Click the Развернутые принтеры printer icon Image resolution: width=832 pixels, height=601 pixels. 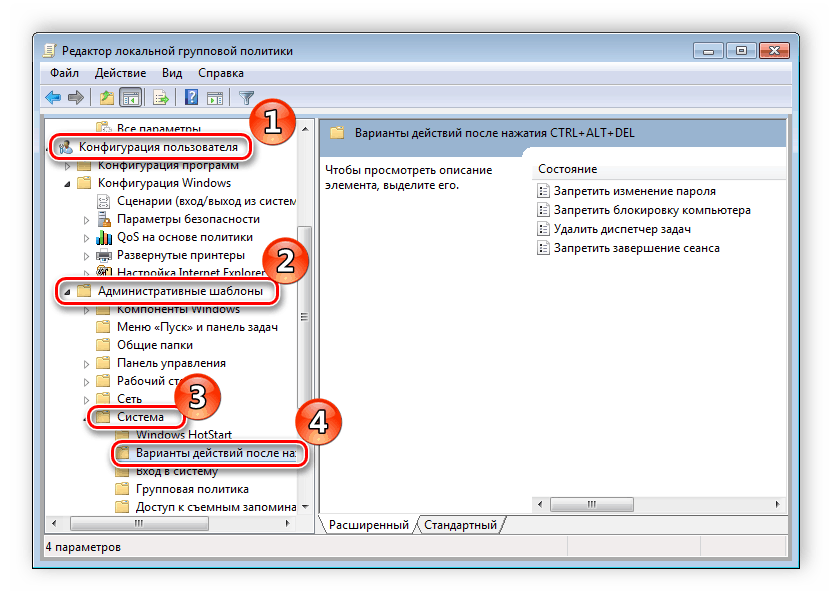point(104,255)
